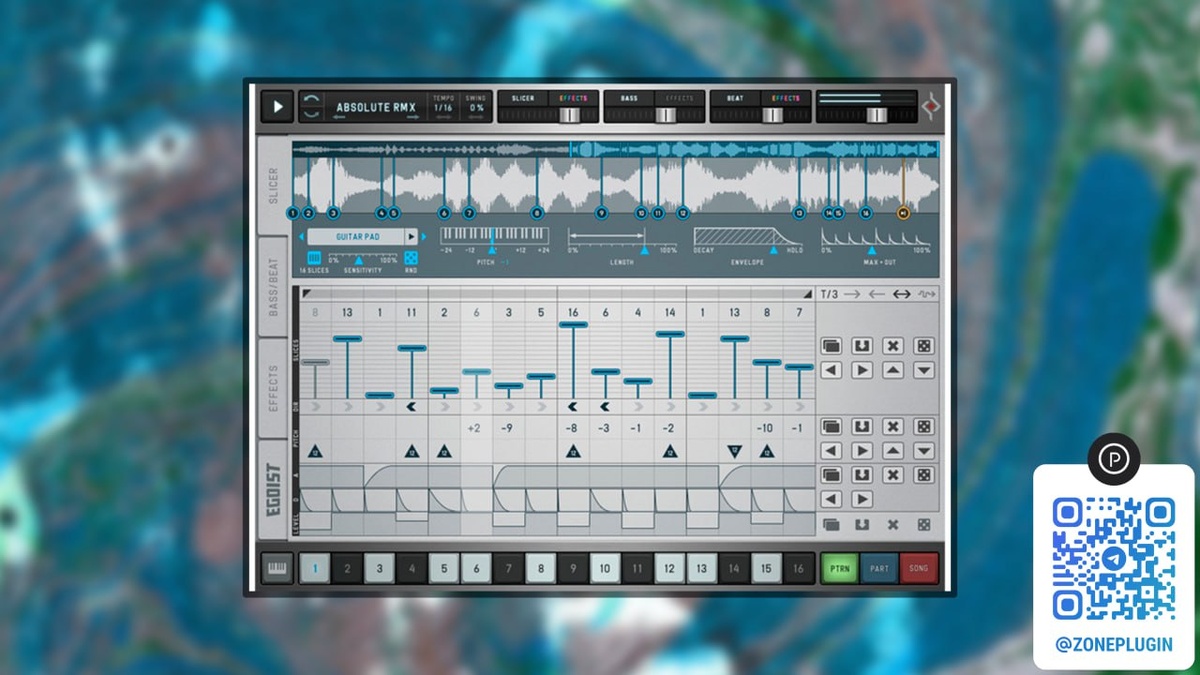Shift Slices row right

(x=862, y=370)
